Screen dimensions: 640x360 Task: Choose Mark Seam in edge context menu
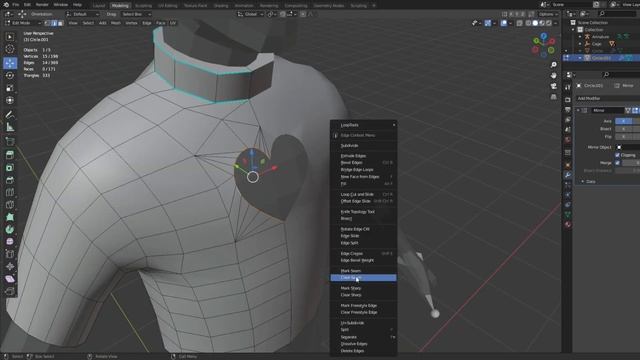tap(363, 271)
